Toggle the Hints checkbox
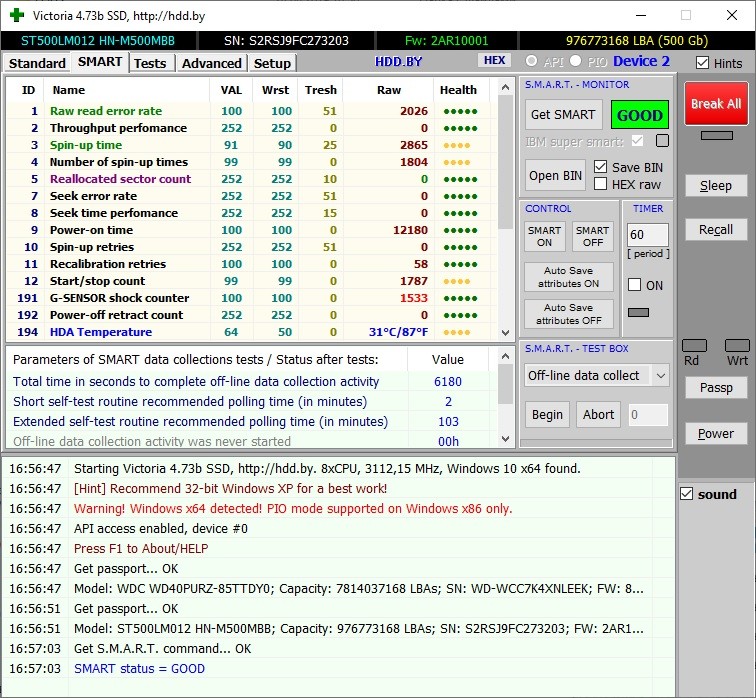 click(x=702, y=63)
